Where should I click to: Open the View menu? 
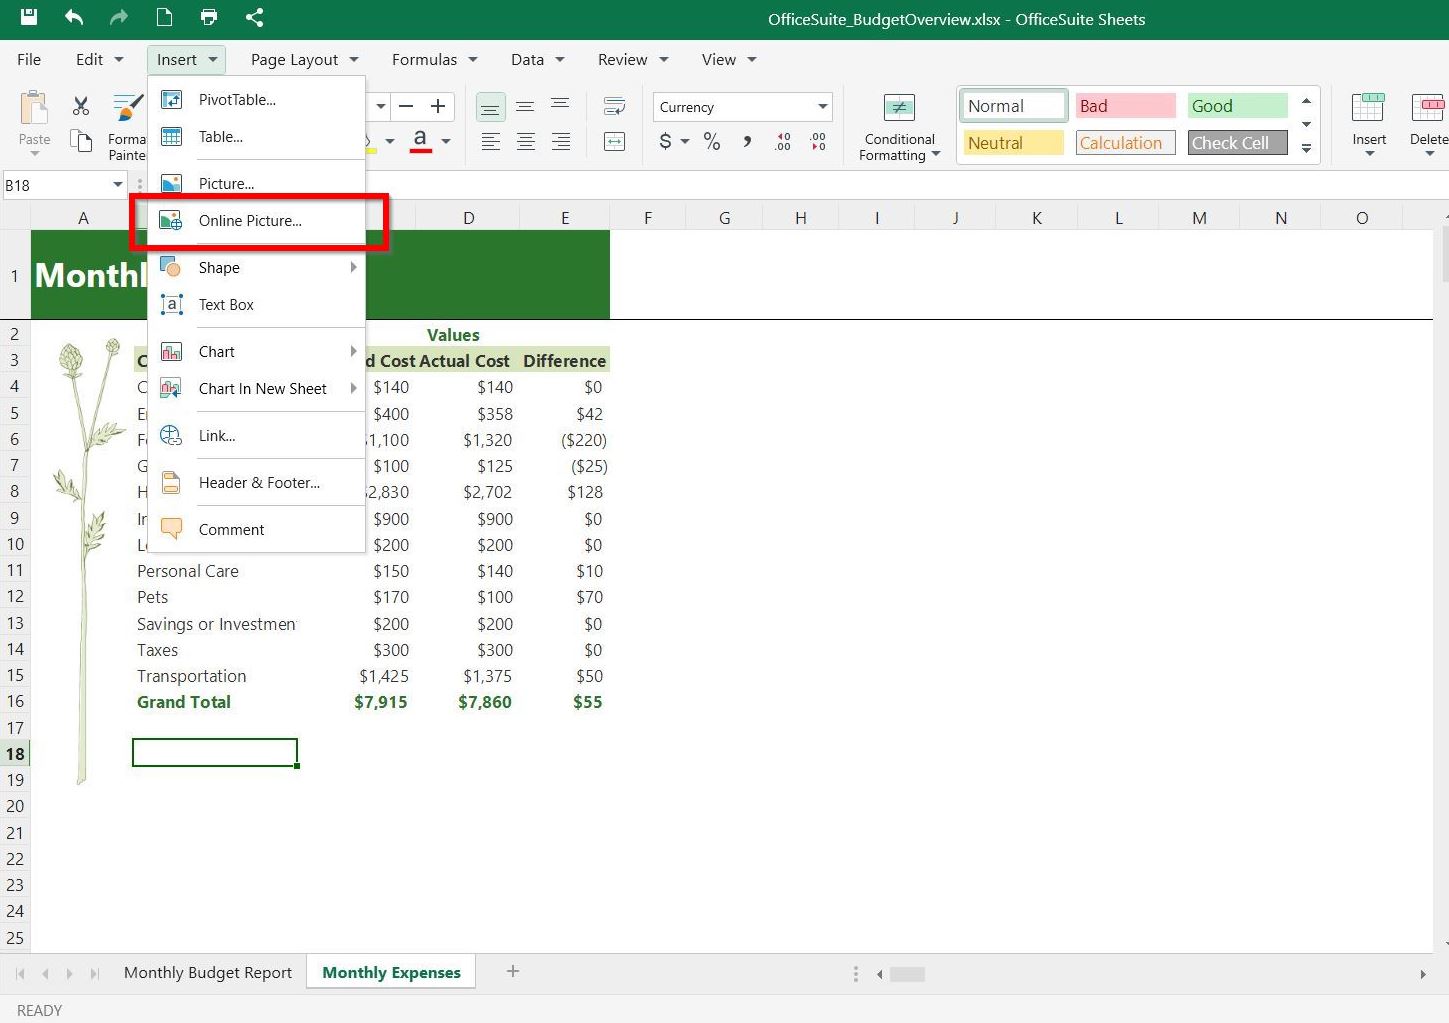(x=728, y=59)
